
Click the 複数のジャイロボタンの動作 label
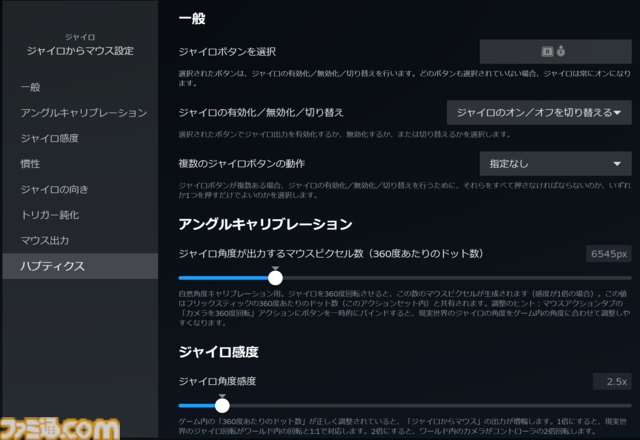coord(242,164)
